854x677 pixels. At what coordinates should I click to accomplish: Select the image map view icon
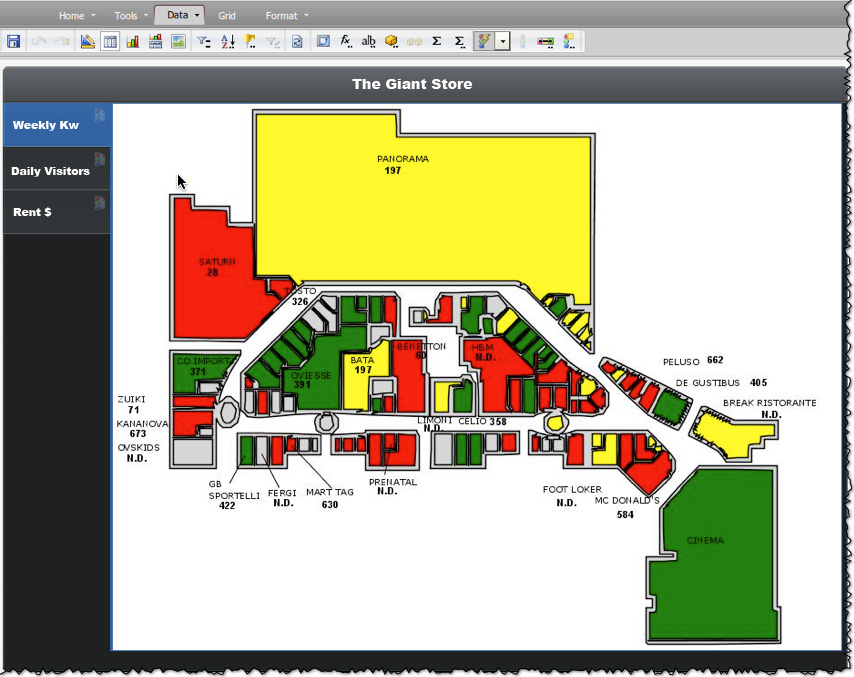pos(179,41)
